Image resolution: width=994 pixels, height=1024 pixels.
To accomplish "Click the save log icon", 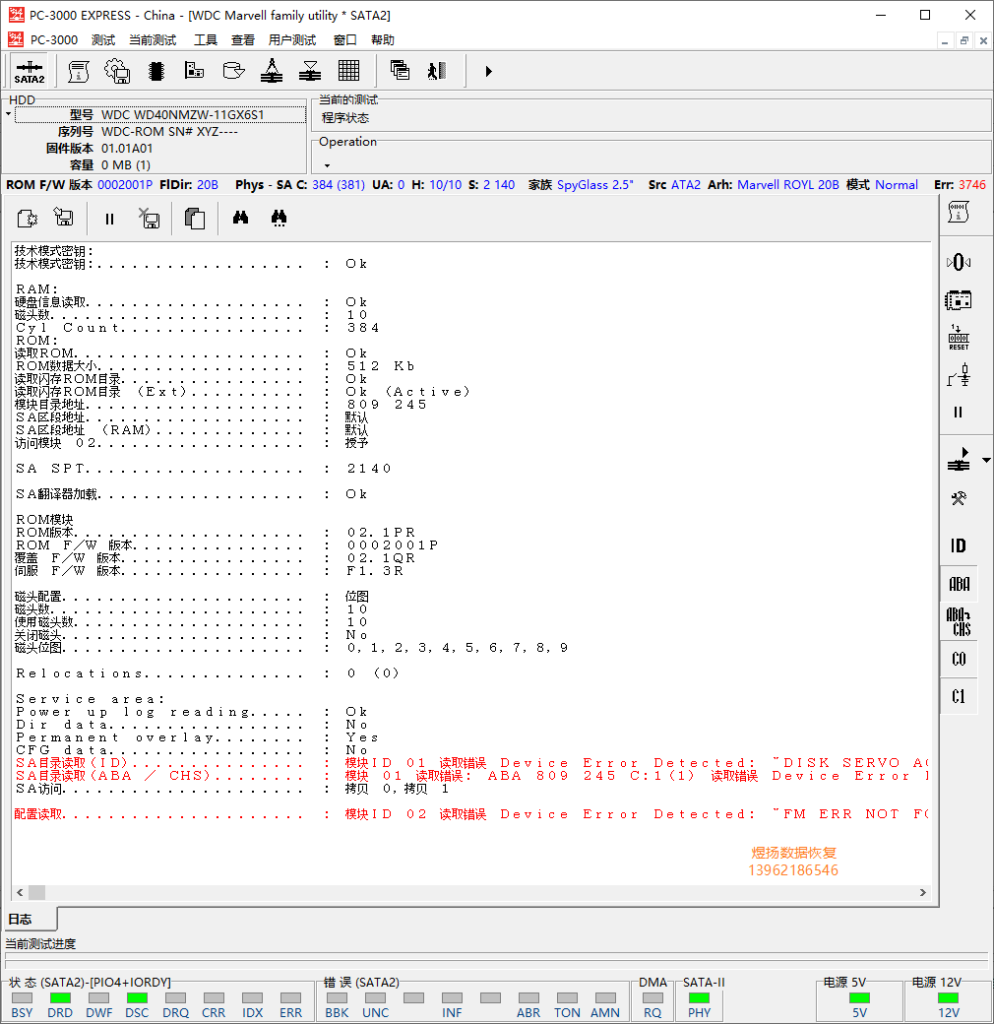I will coord(63,217).
